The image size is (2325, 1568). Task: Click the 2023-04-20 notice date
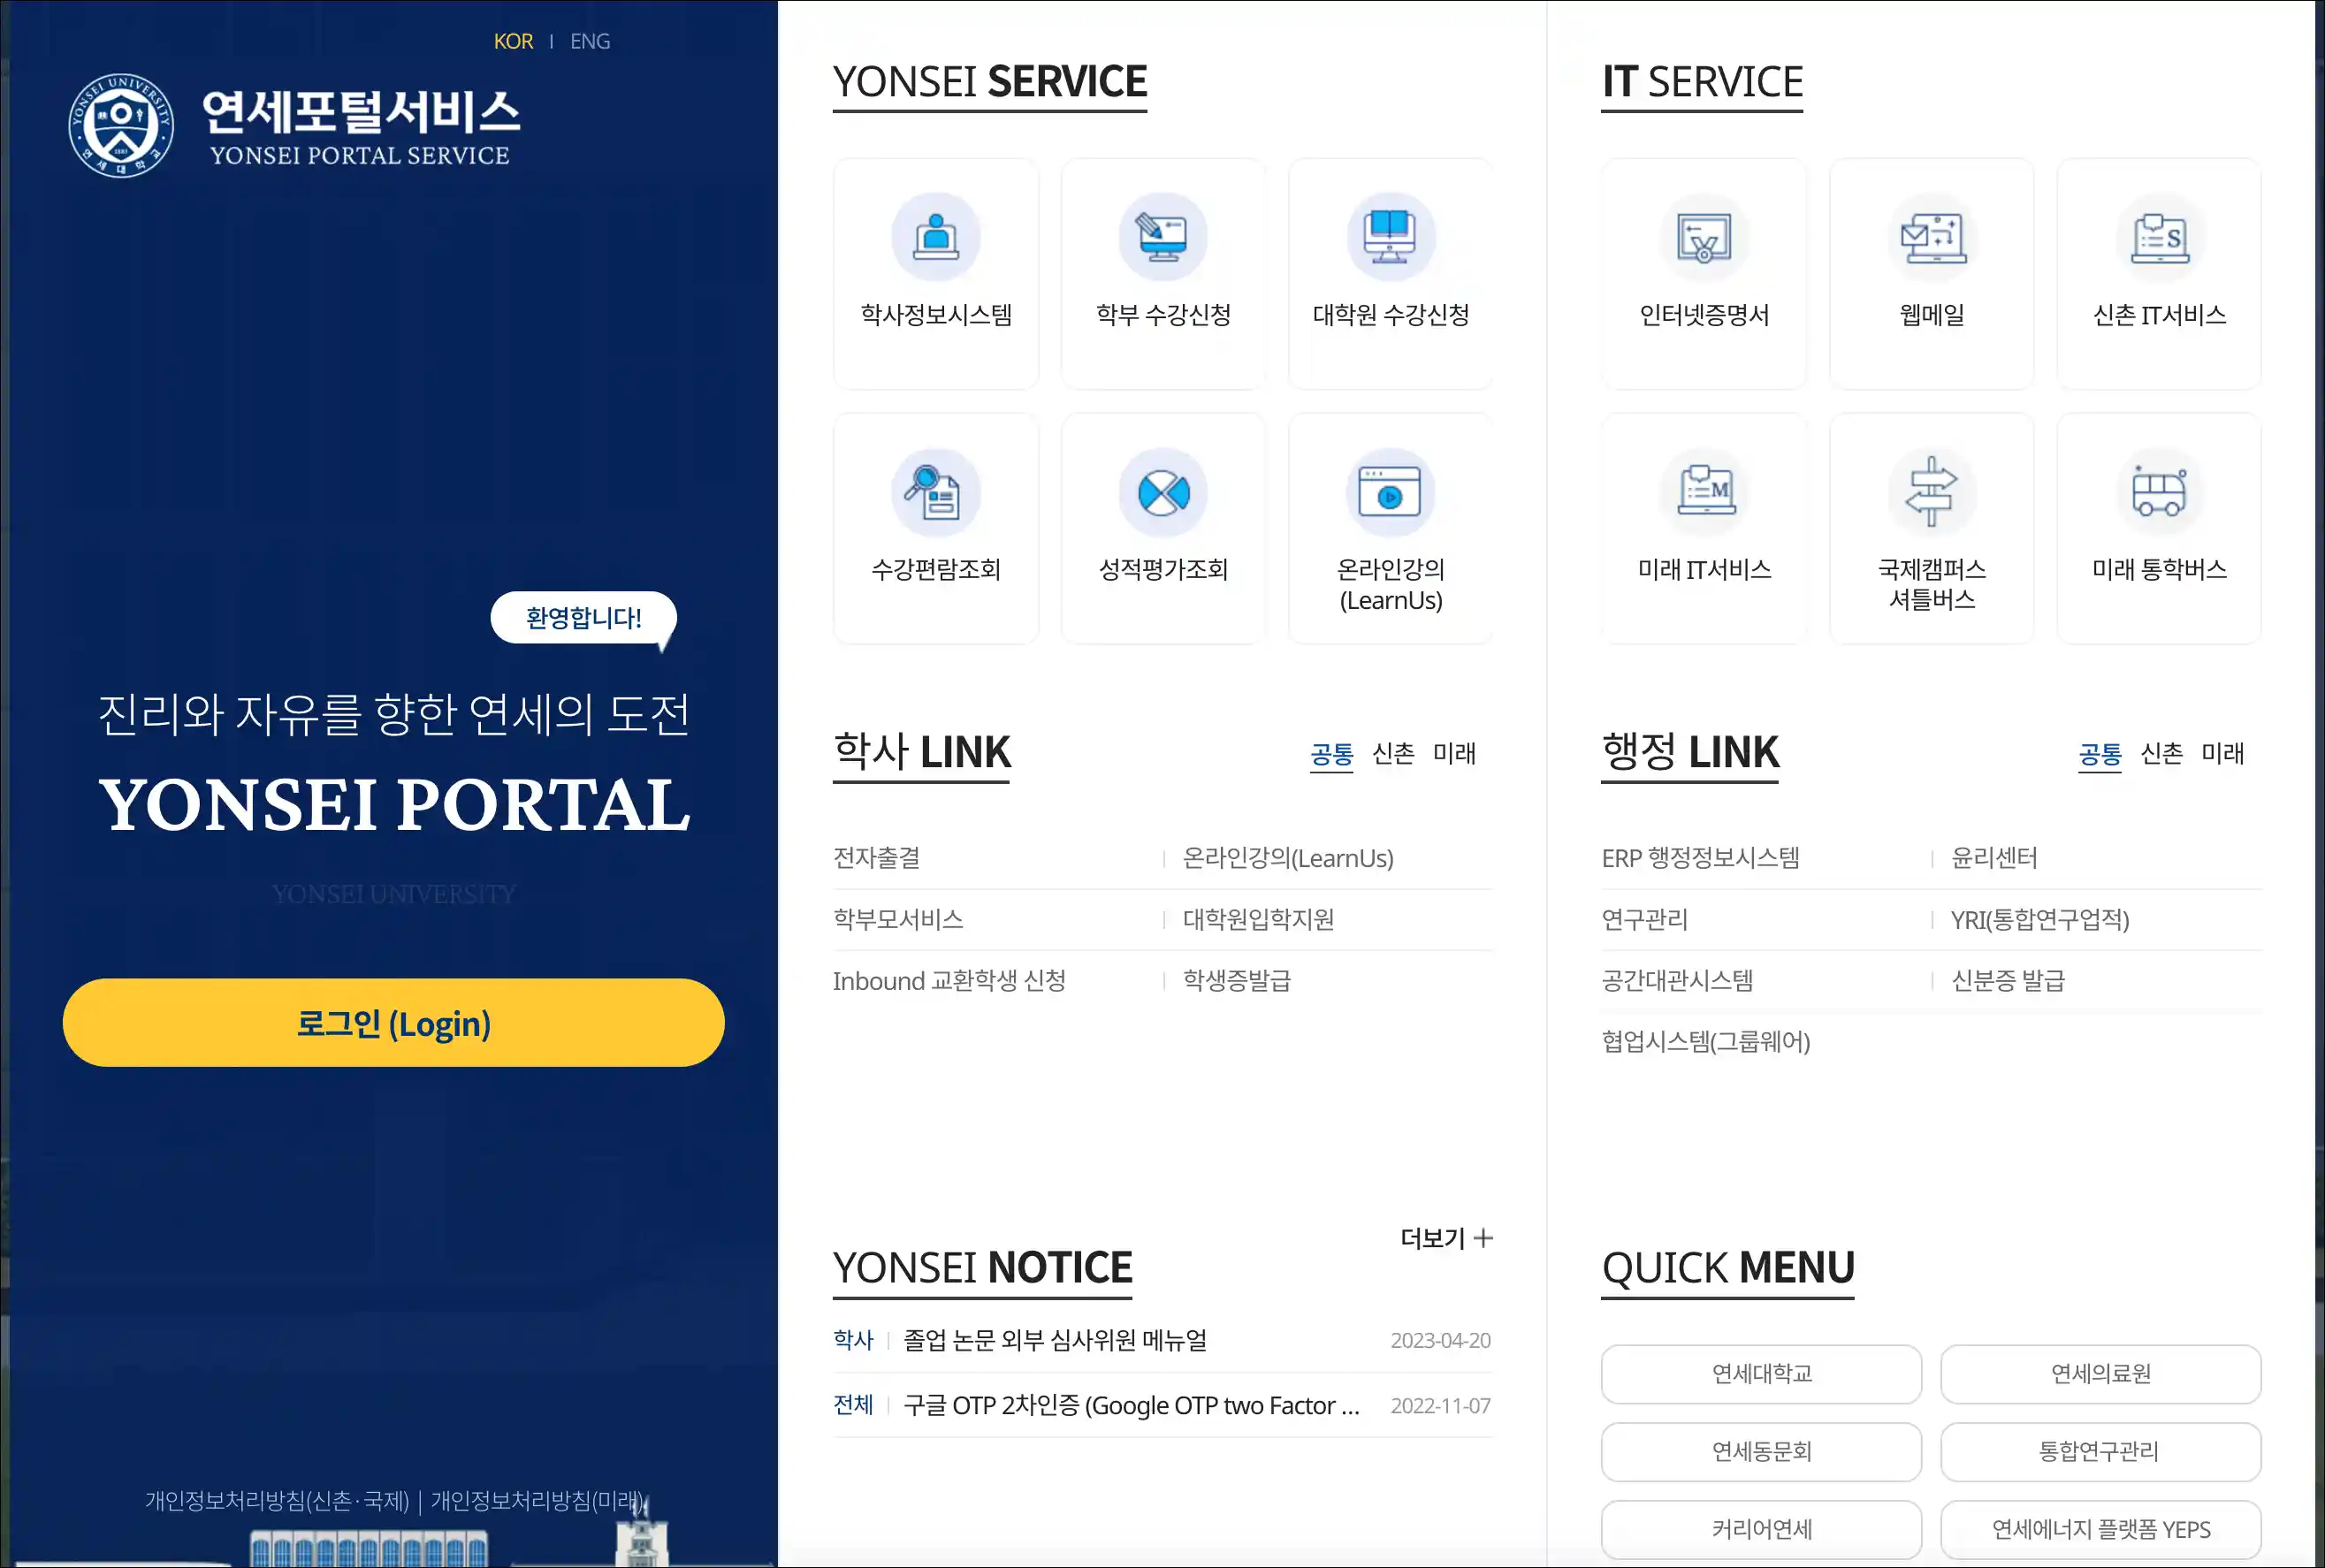pyautogui.click(x=1440, y=1341)
